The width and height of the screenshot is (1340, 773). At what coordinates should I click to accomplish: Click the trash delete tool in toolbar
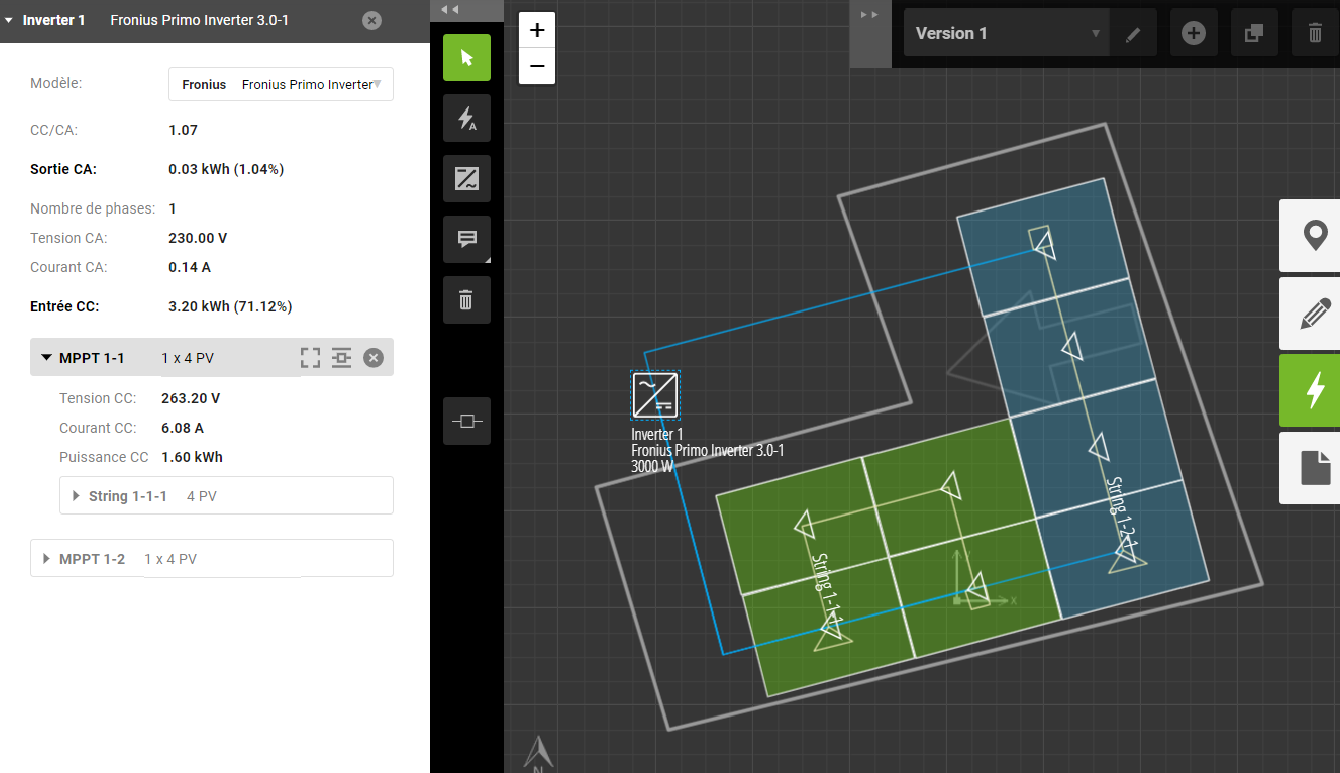click(x=467, y=300)
